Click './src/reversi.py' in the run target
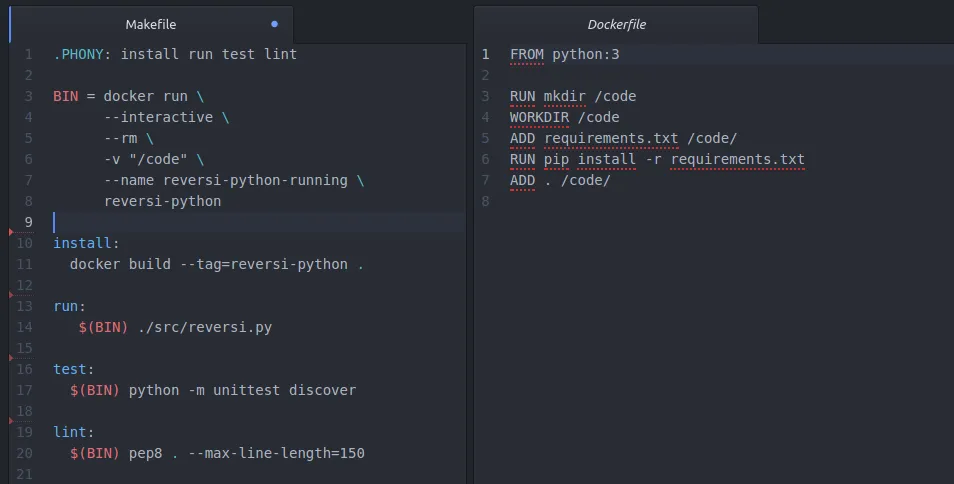 tap(204, 327)
